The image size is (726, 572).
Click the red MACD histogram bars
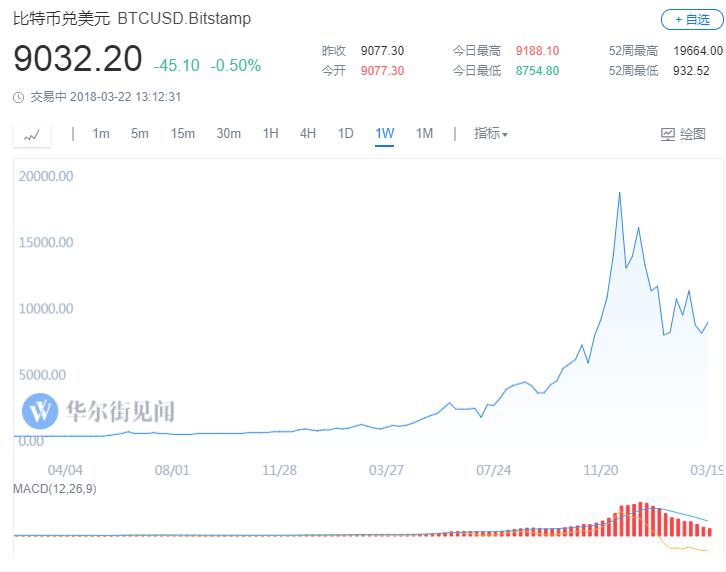[x=640, y=520]
